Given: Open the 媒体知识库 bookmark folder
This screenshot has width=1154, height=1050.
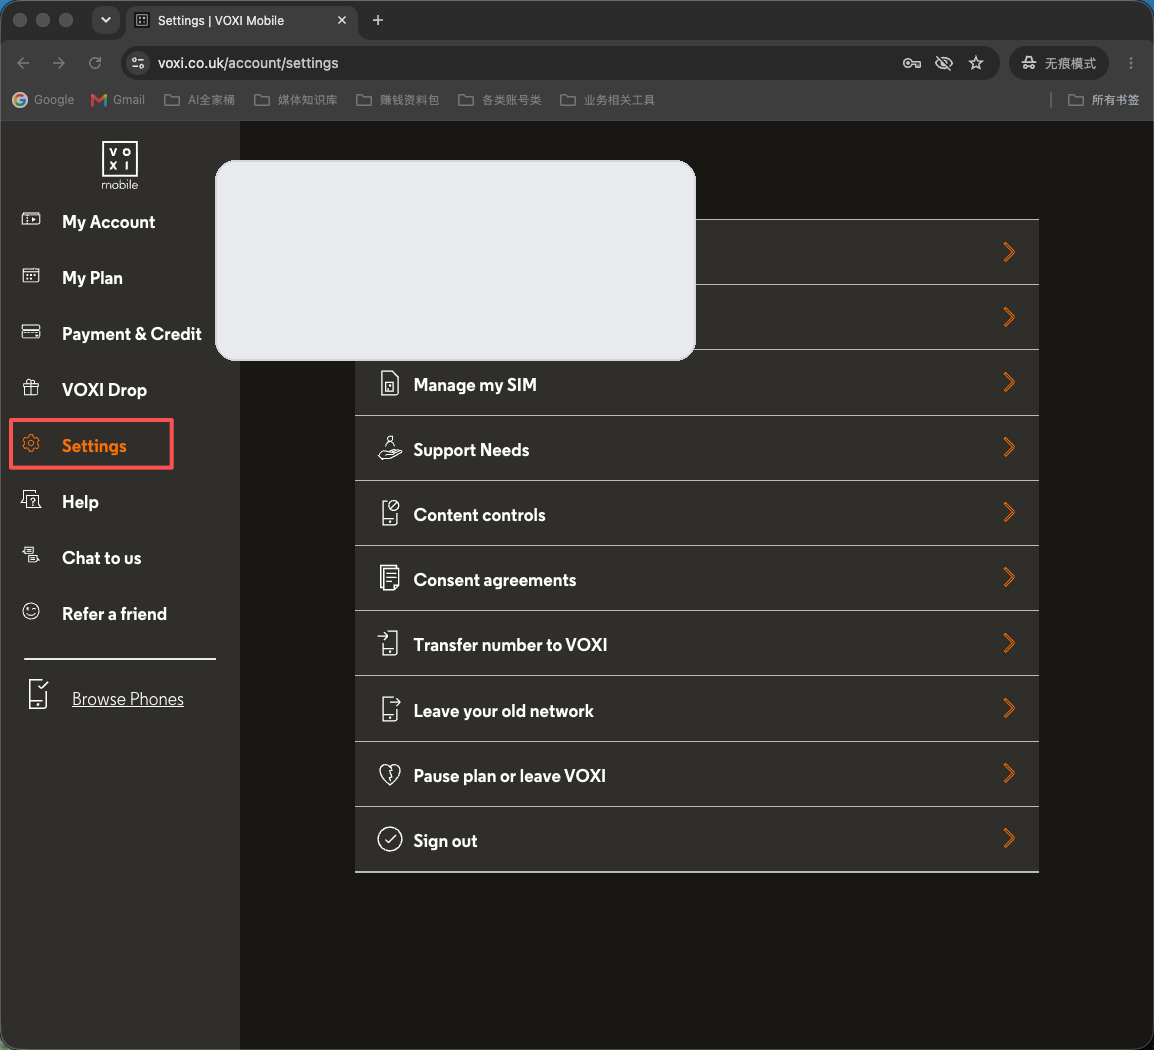Looking at the screenshot, I should (x=296, y=99).
